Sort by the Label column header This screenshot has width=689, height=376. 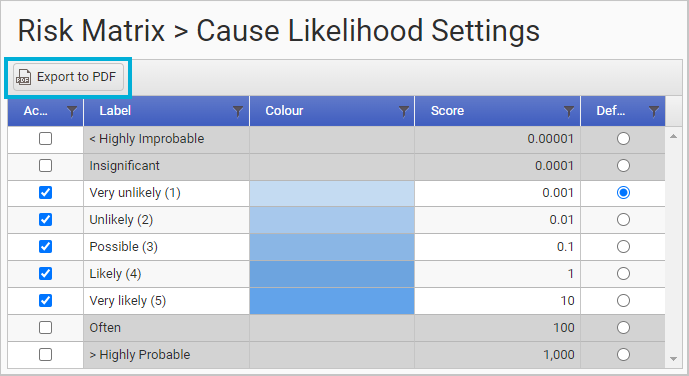click(115, 111)
